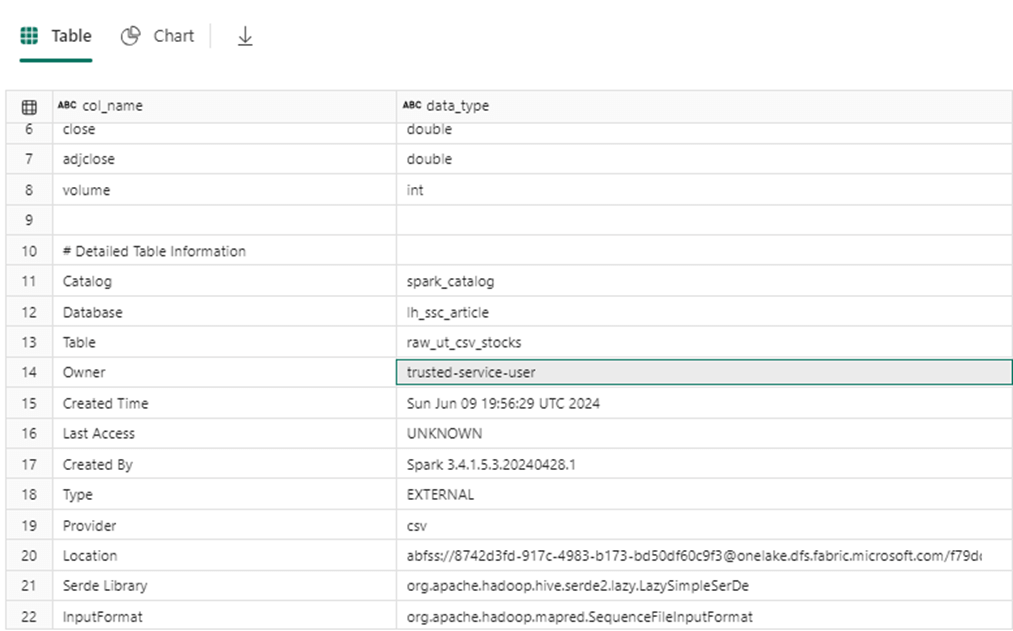Viewport: 1013px width, 631px height.
Task: Click the data_type column header
Action: tap(457, 106)
